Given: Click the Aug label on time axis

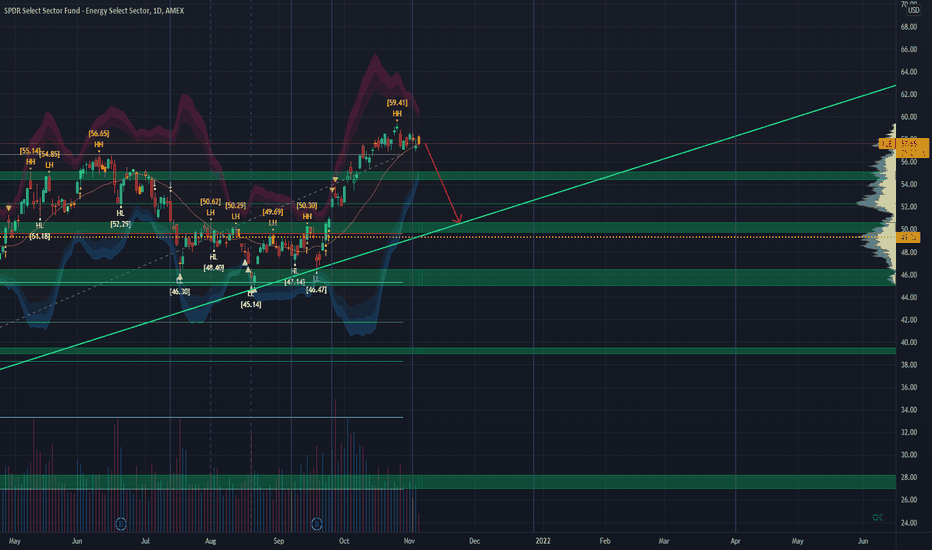Looking at the screenshot, I should pos(210,541).
